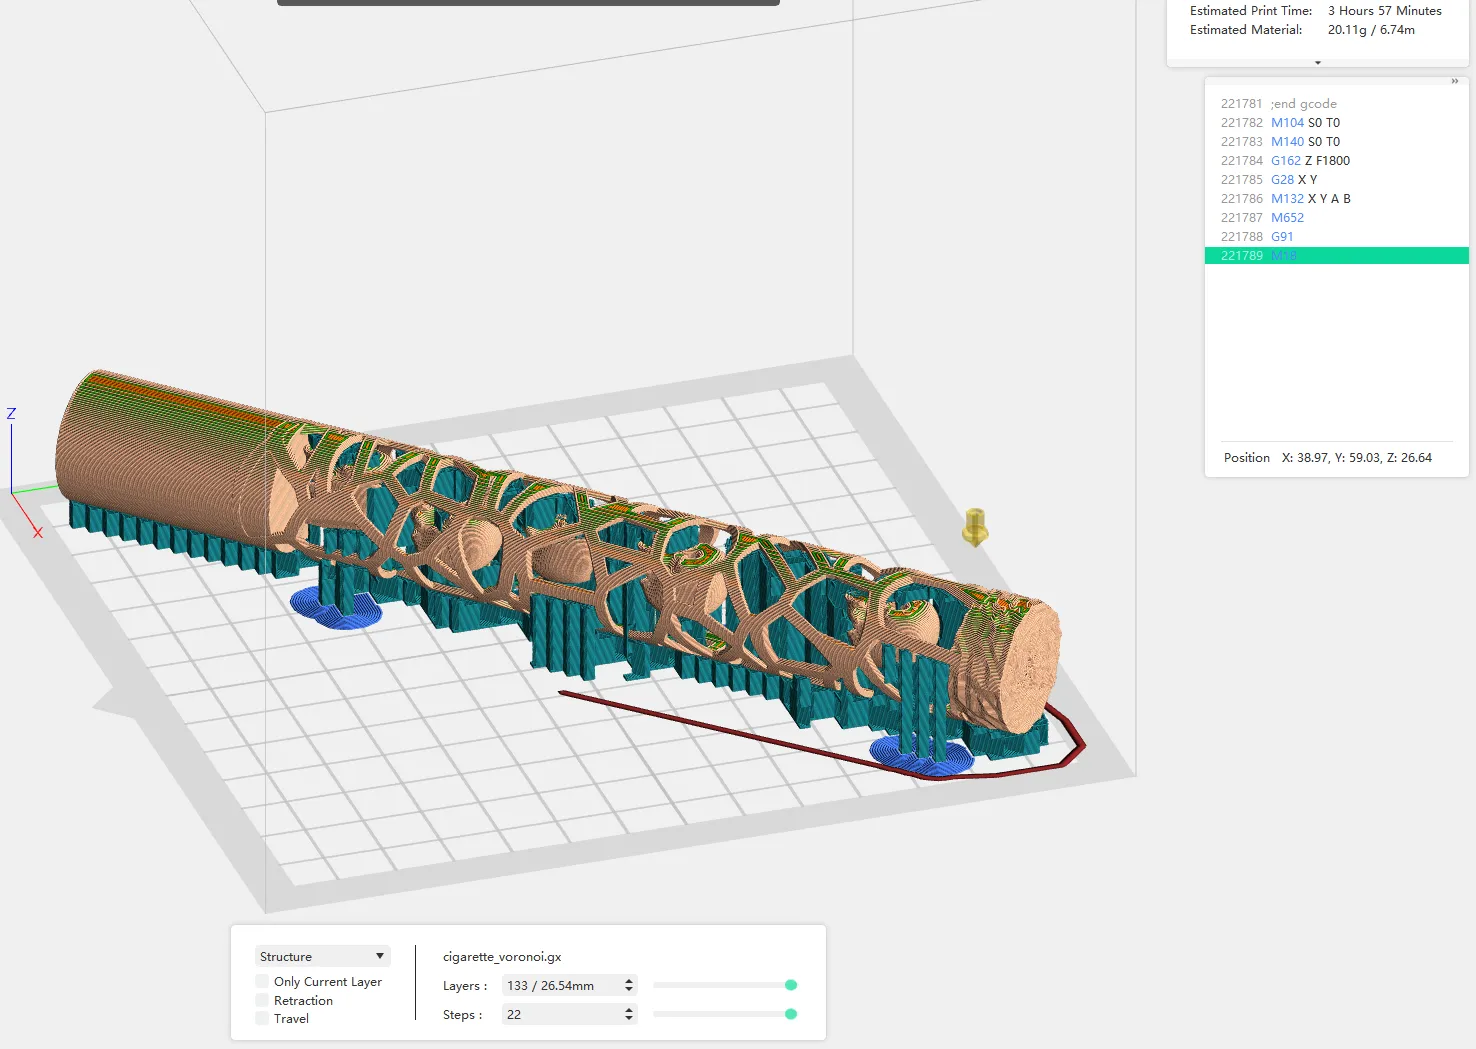Select the highlighted G-code line 221789

pos(1336,256)
